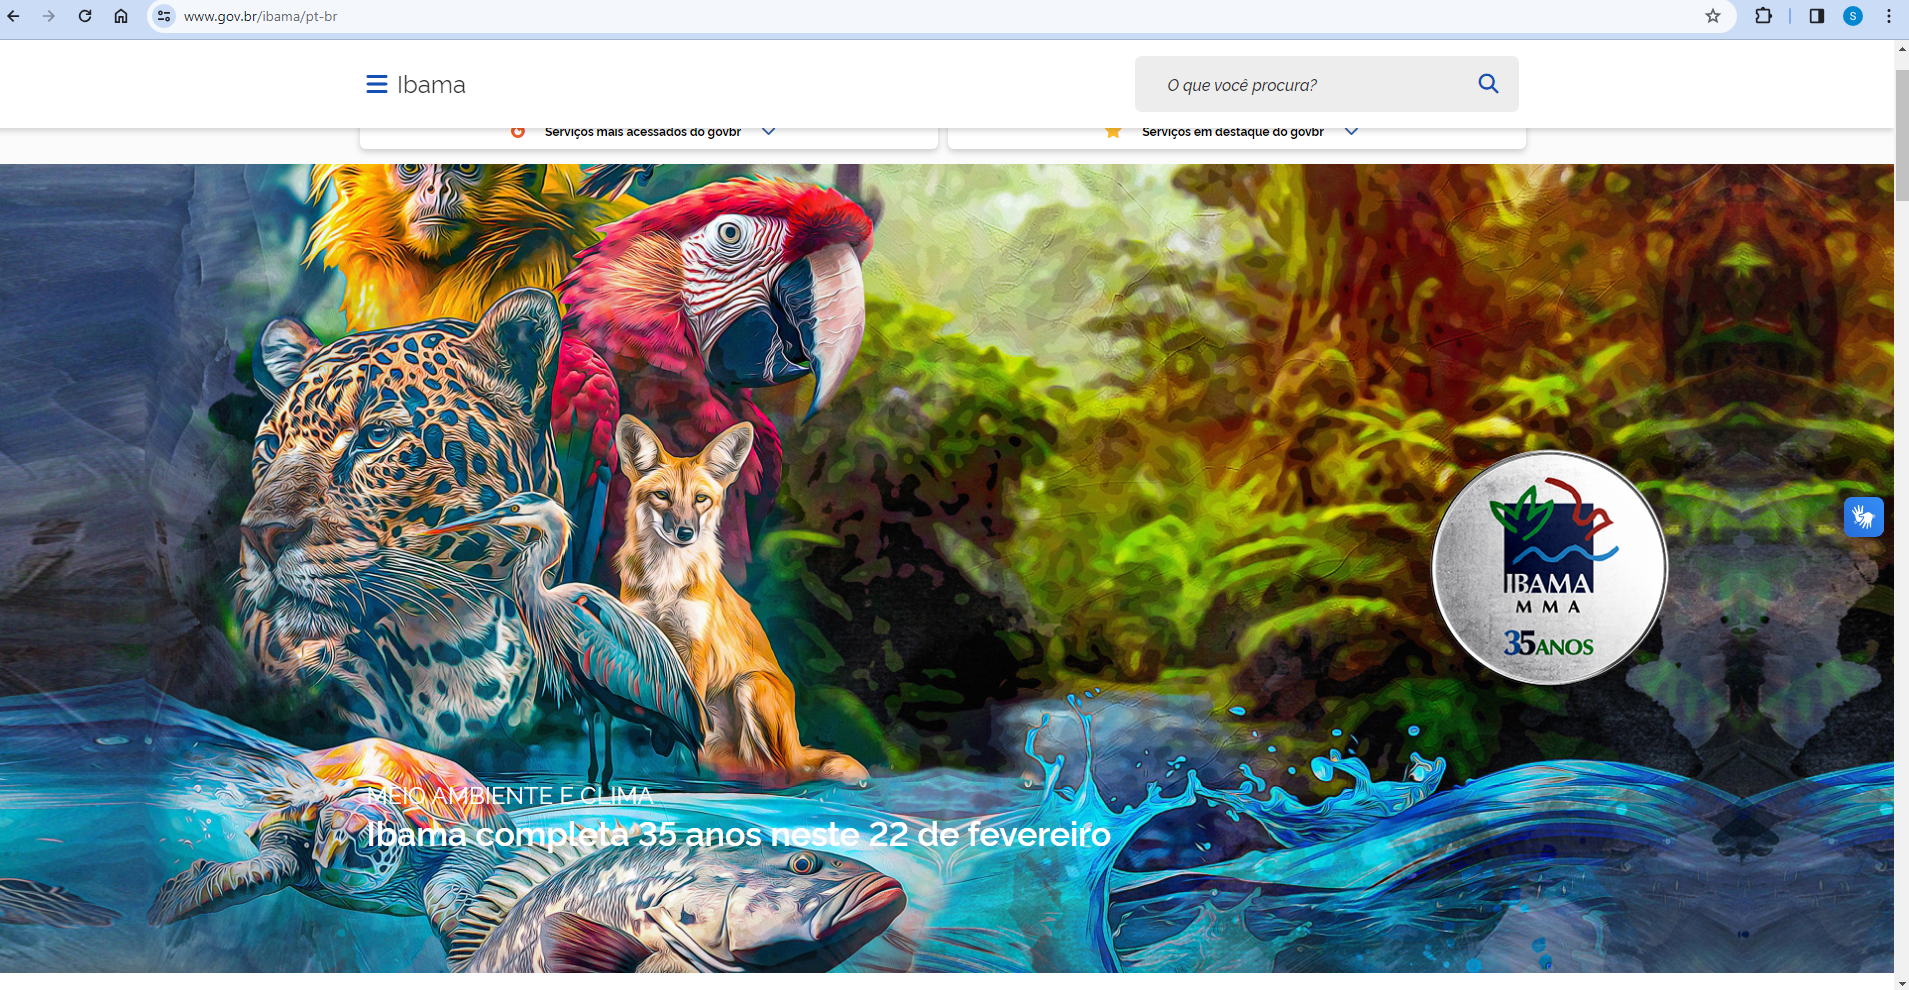Click the O que você procura search field
Viewport: 1909px width, 990px height.
pos(1300,85)
